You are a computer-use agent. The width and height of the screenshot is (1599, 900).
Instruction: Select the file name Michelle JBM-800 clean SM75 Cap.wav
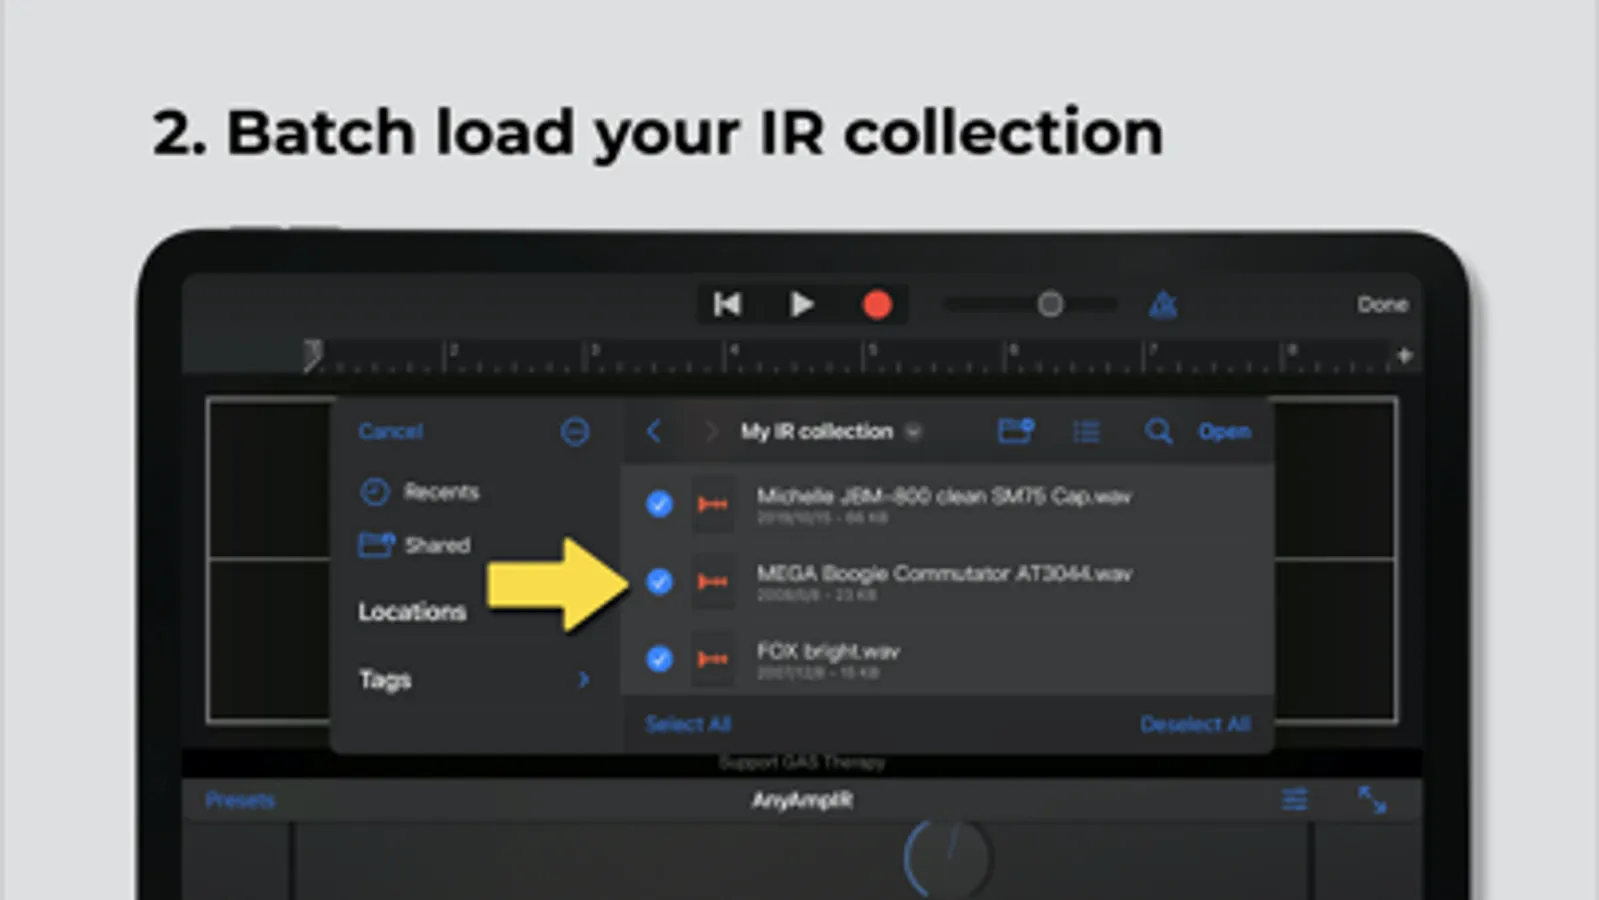(944, 496)
